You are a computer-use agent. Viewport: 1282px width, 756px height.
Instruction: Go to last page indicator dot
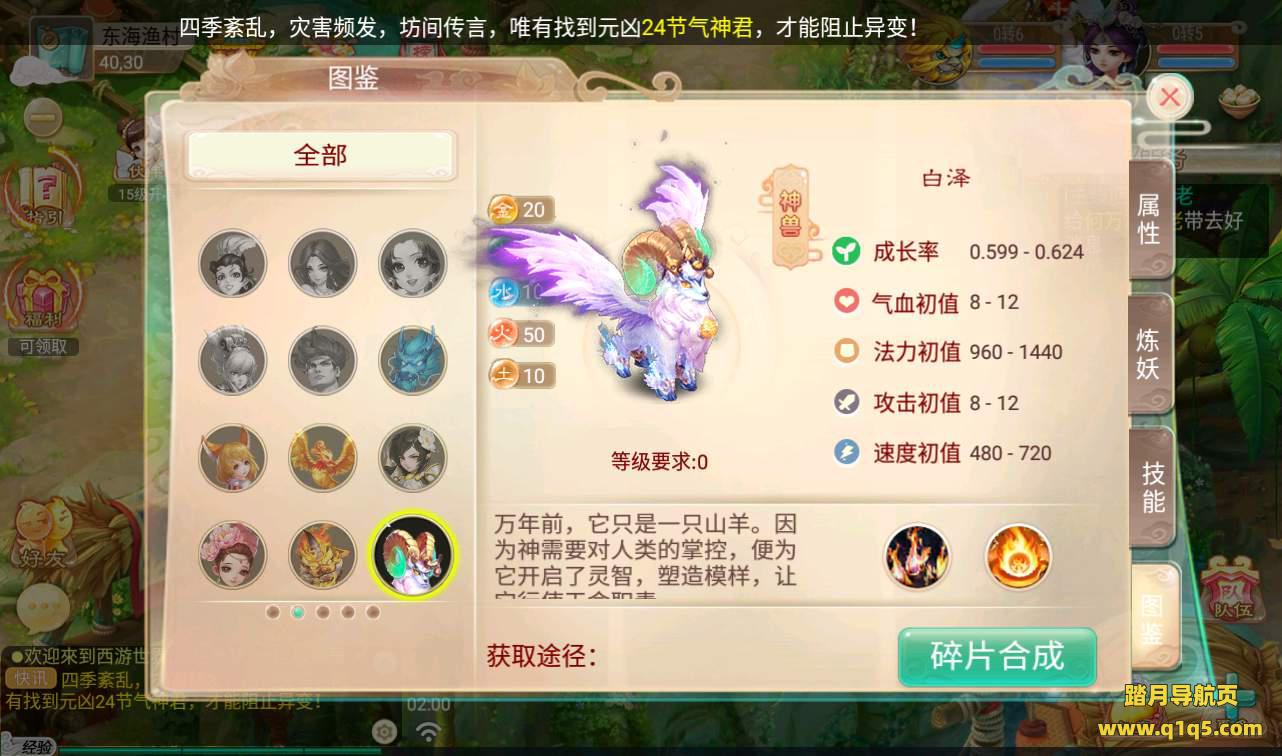pyautogui.click(x=373, y=612)
